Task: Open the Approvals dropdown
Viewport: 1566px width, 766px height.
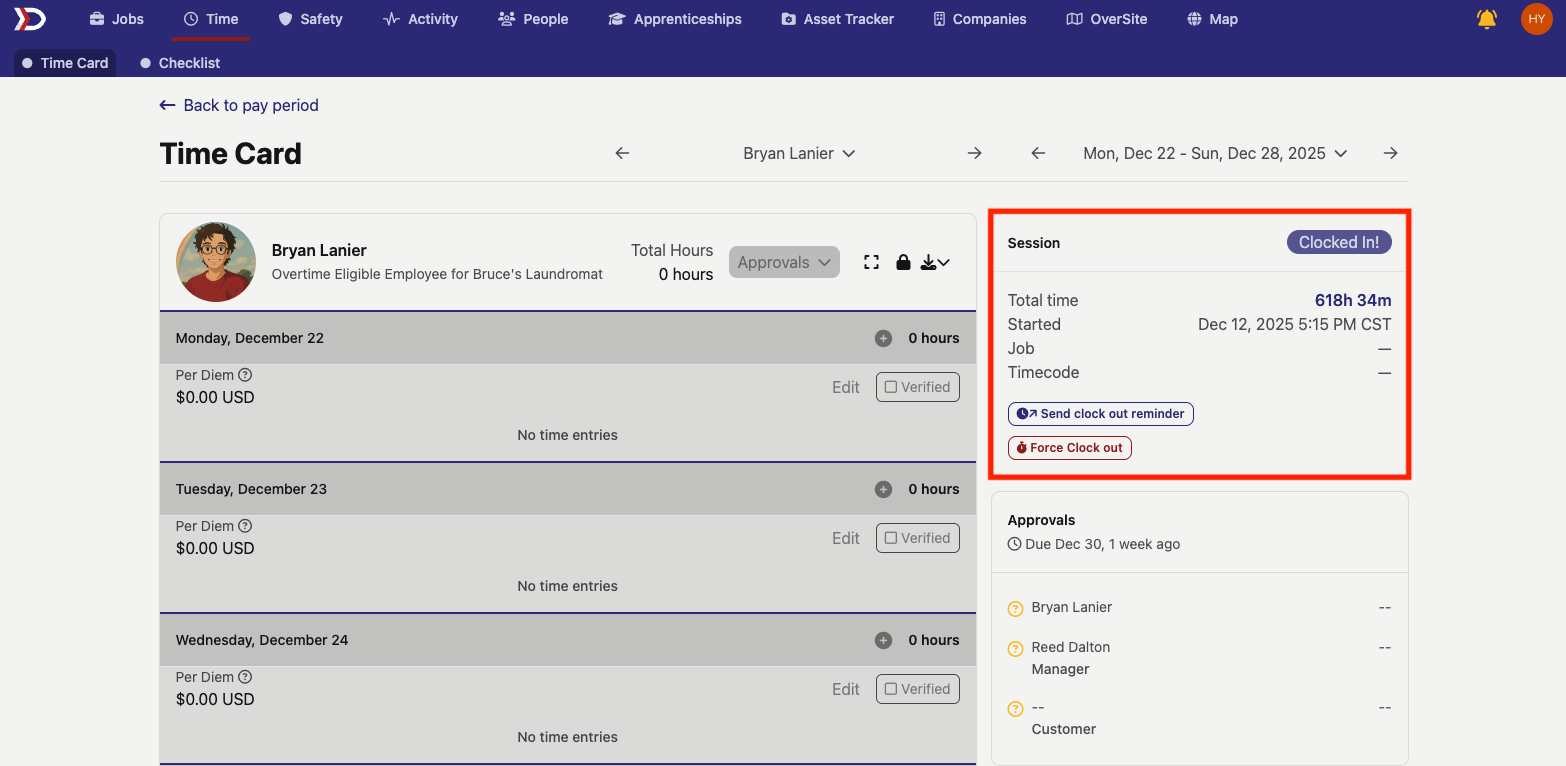Action: [x=784, y=262]
